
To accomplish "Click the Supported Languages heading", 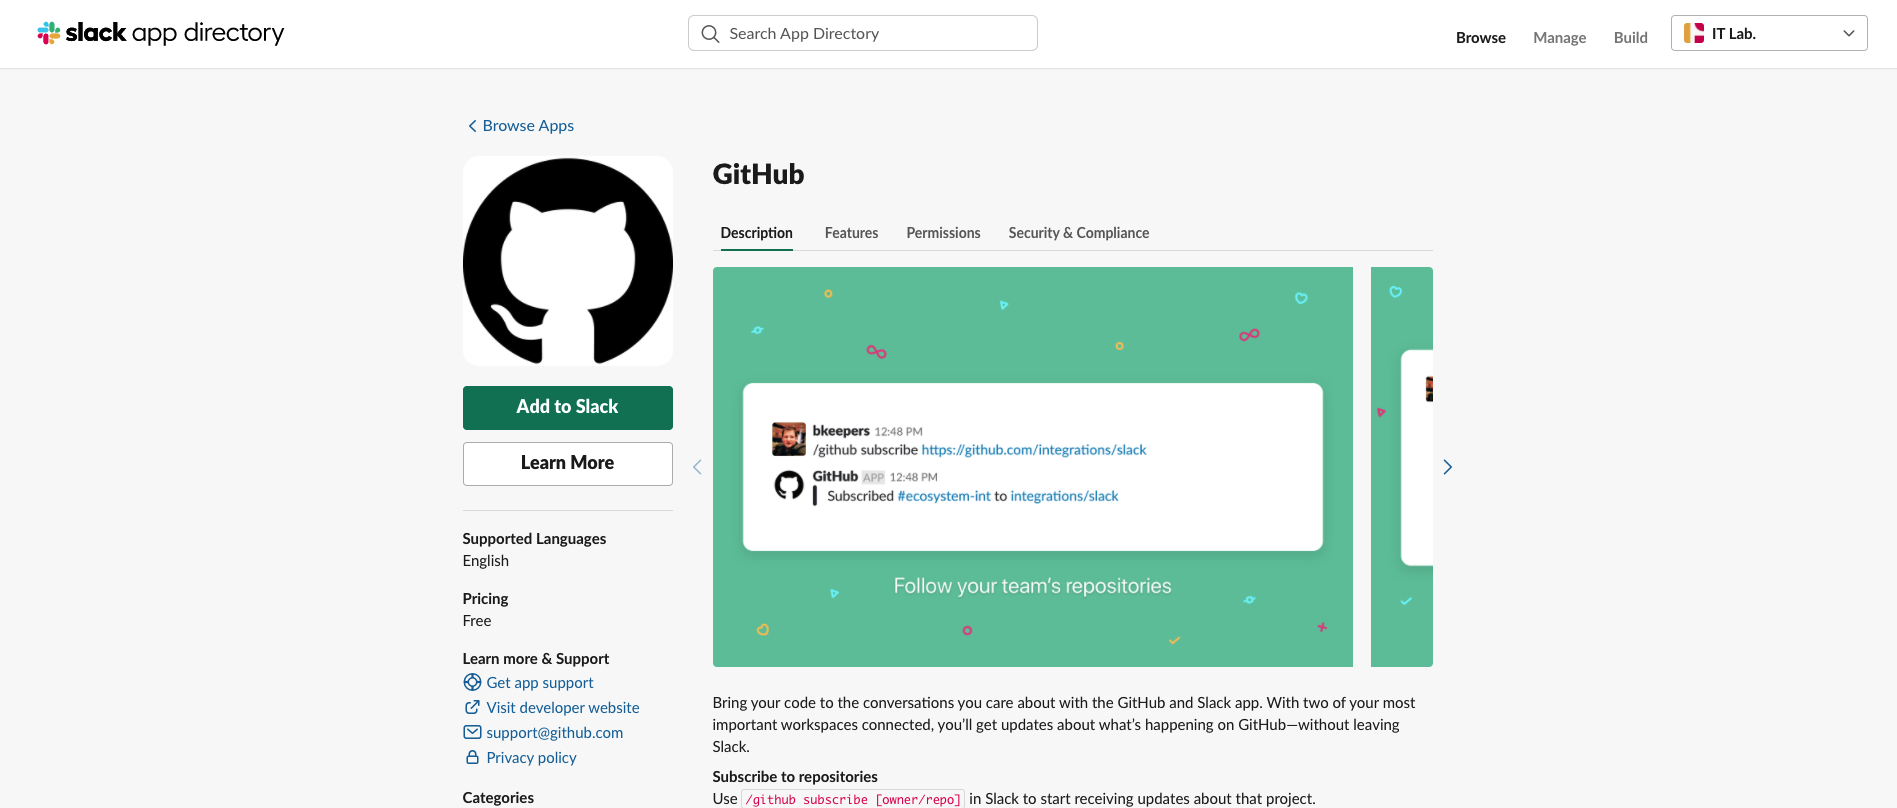I will point(534,538).
